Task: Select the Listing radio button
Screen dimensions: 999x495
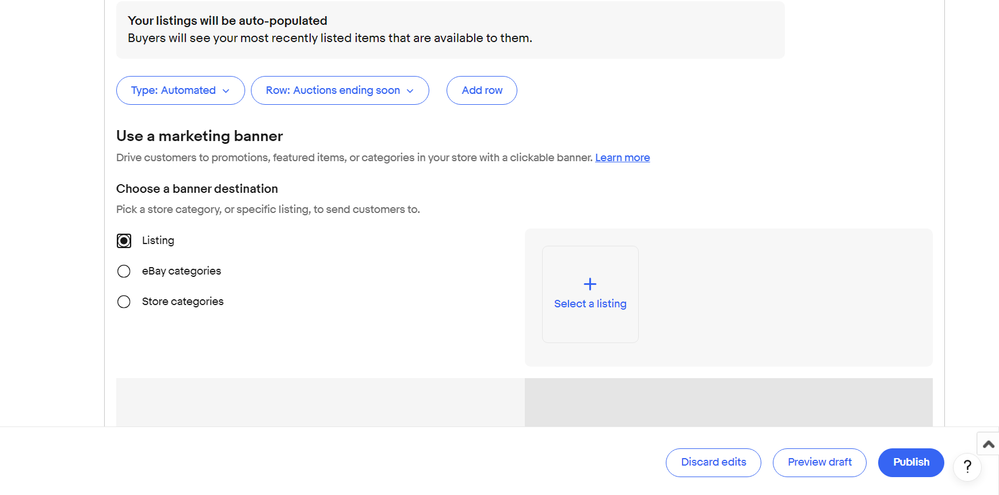Action: pos(124,241)
